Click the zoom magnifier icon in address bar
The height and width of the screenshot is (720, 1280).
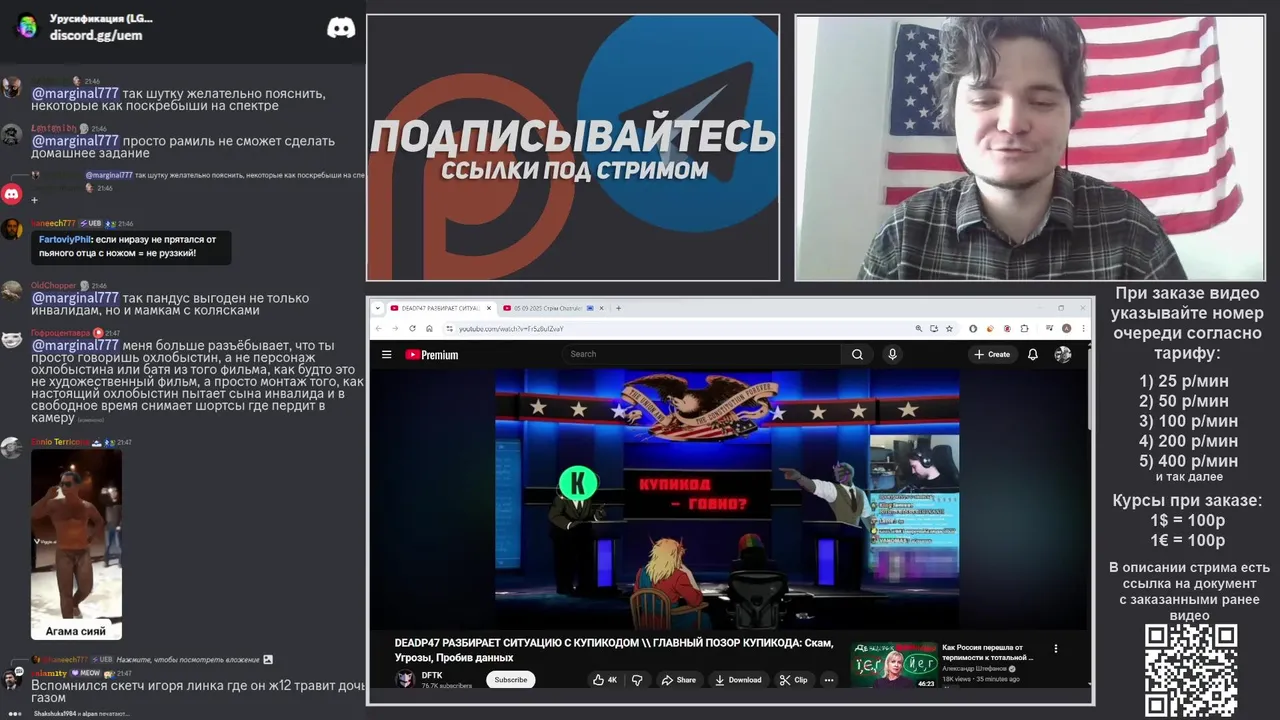(x=918, y=328)
